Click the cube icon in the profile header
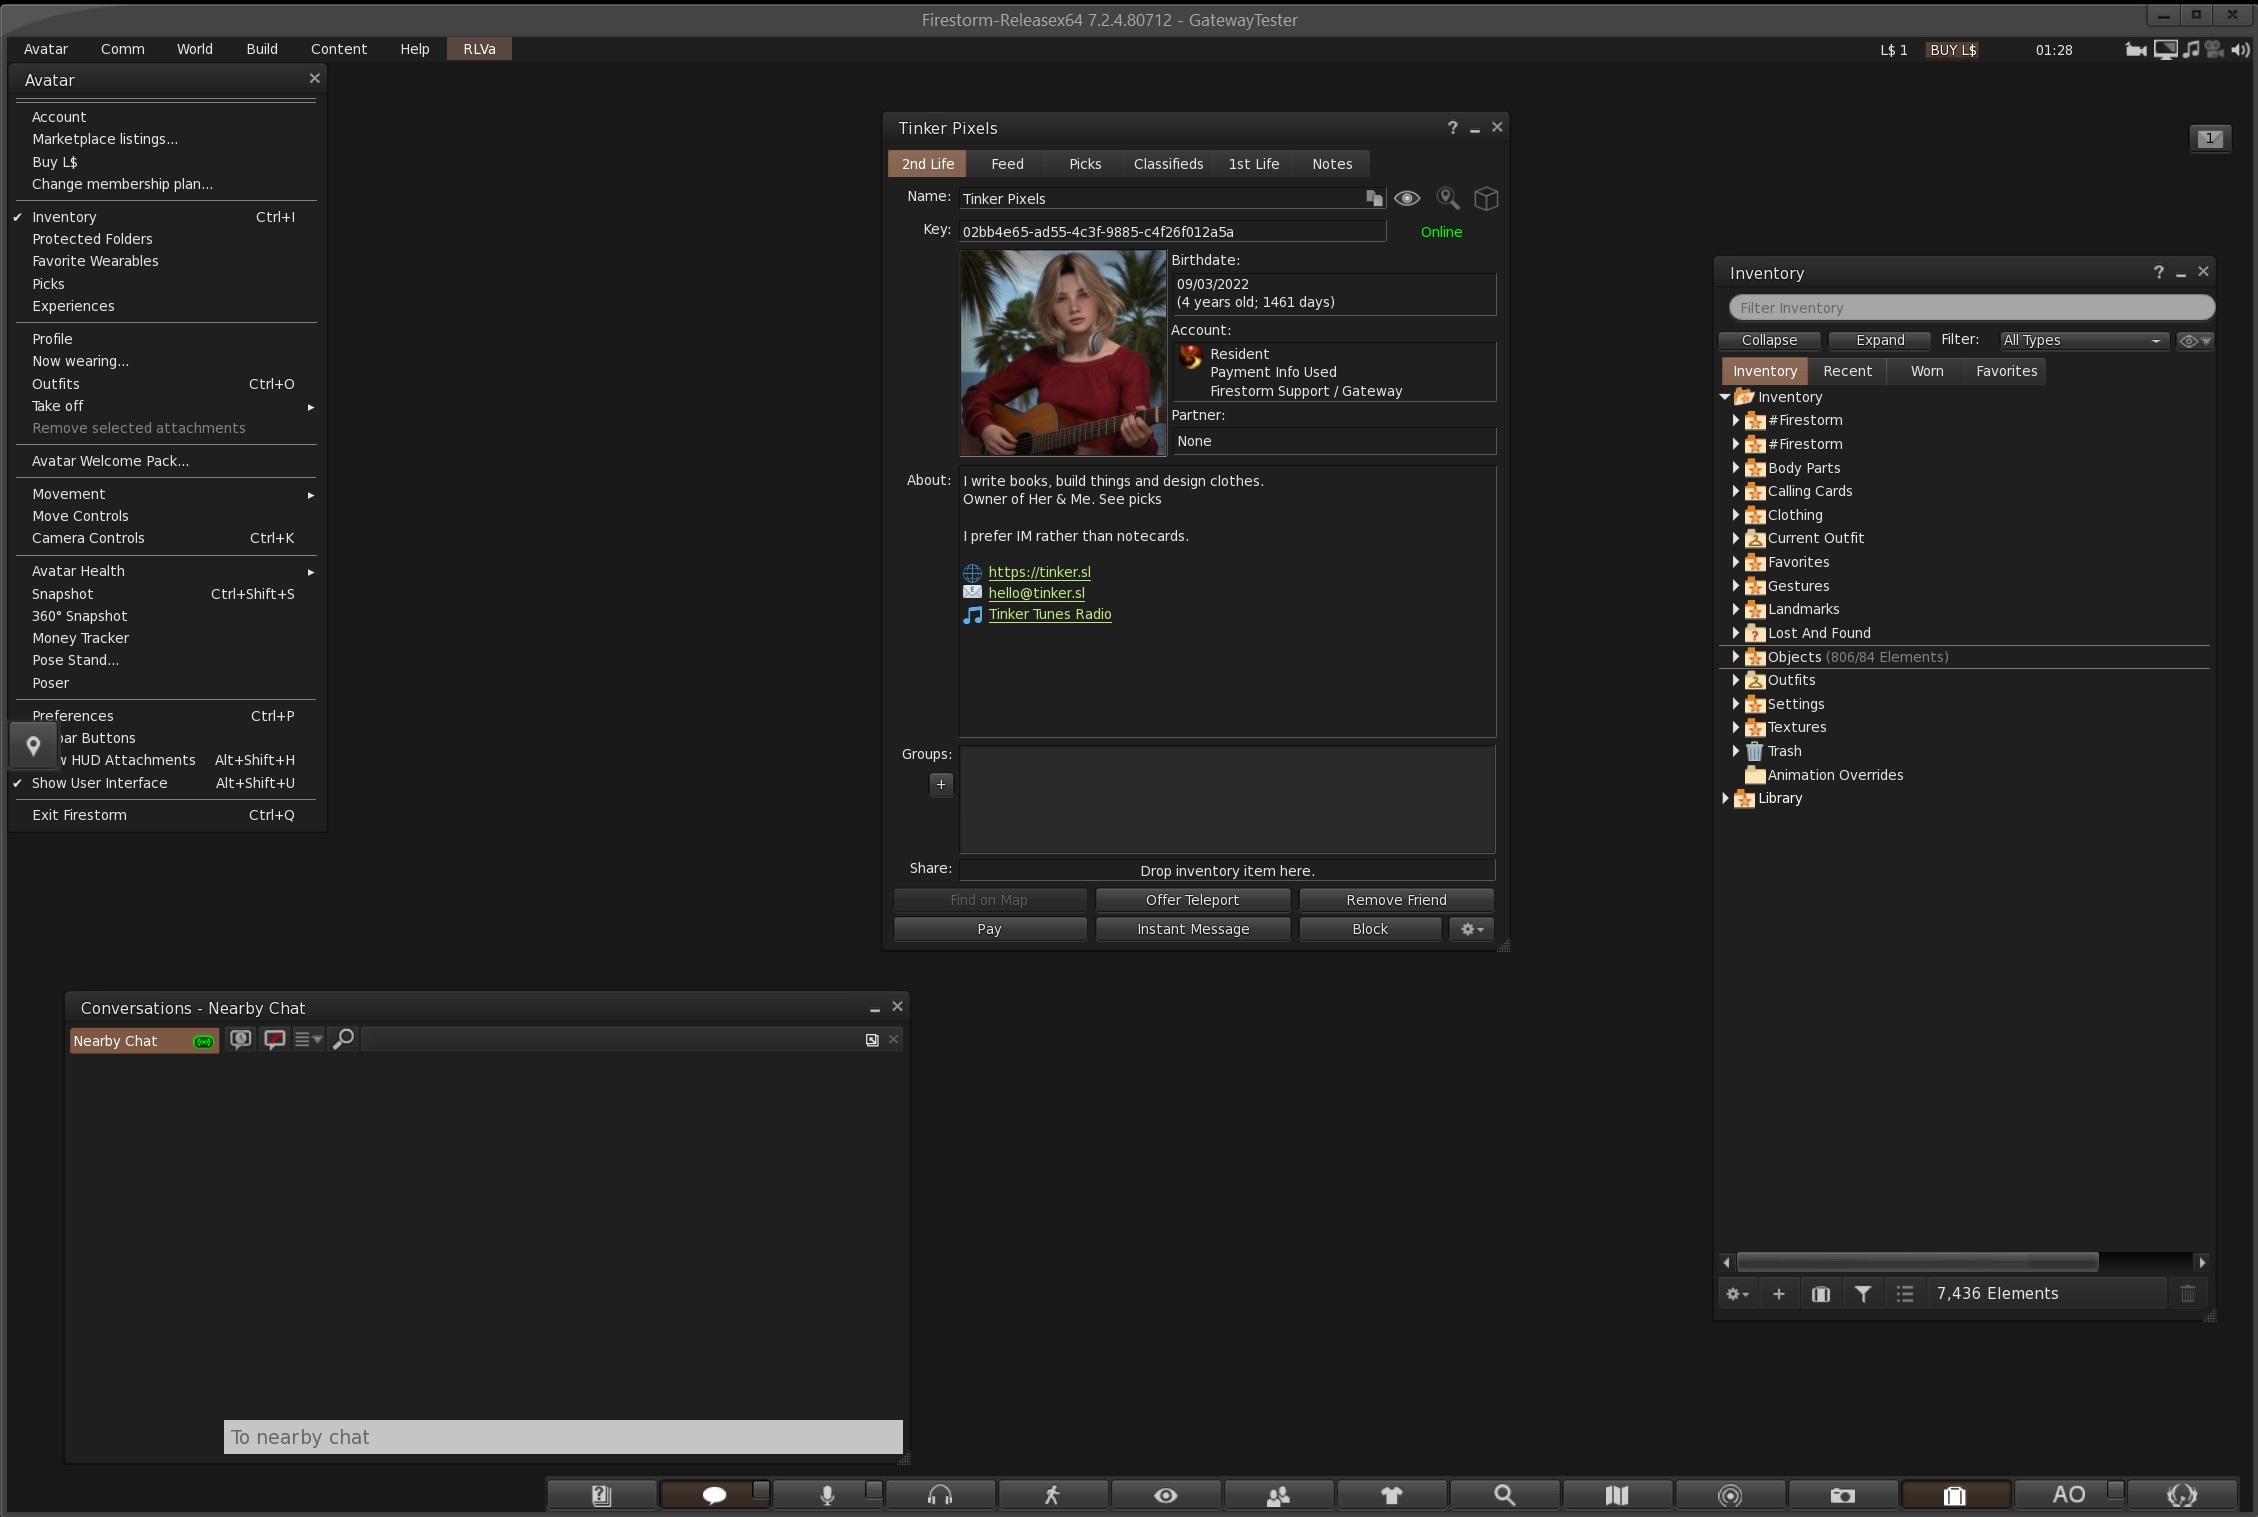The image size is (2258, 1517). click(x=1486, y=198)
